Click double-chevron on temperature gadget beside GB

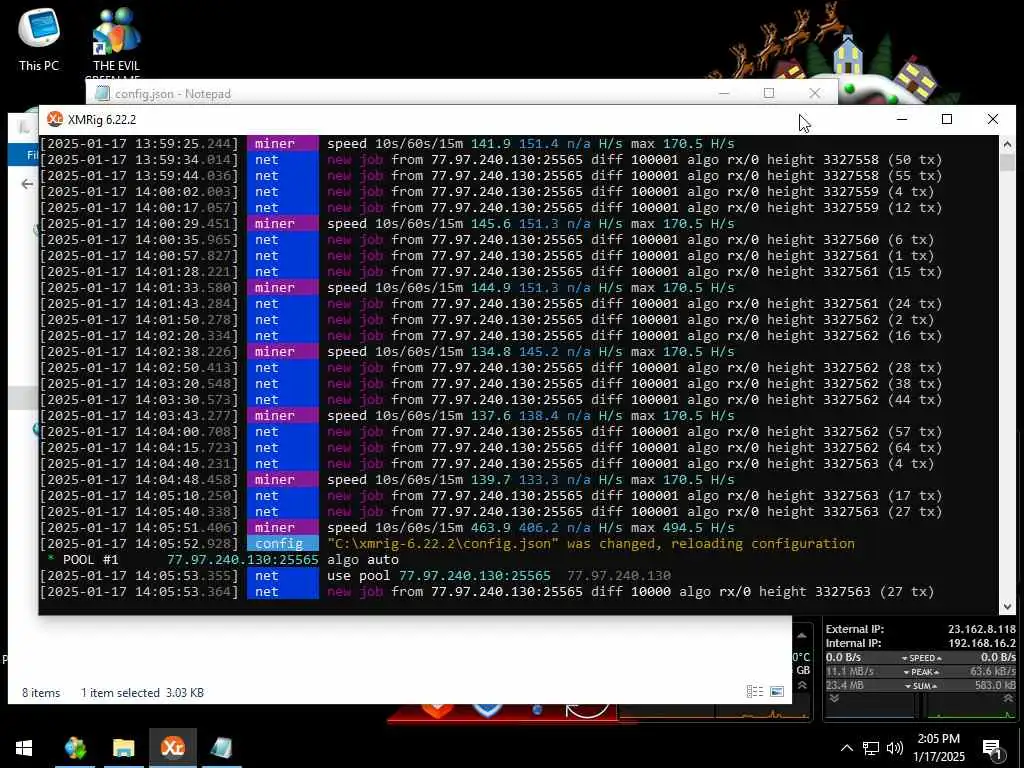pyautogui.click(x=802, y=685)
